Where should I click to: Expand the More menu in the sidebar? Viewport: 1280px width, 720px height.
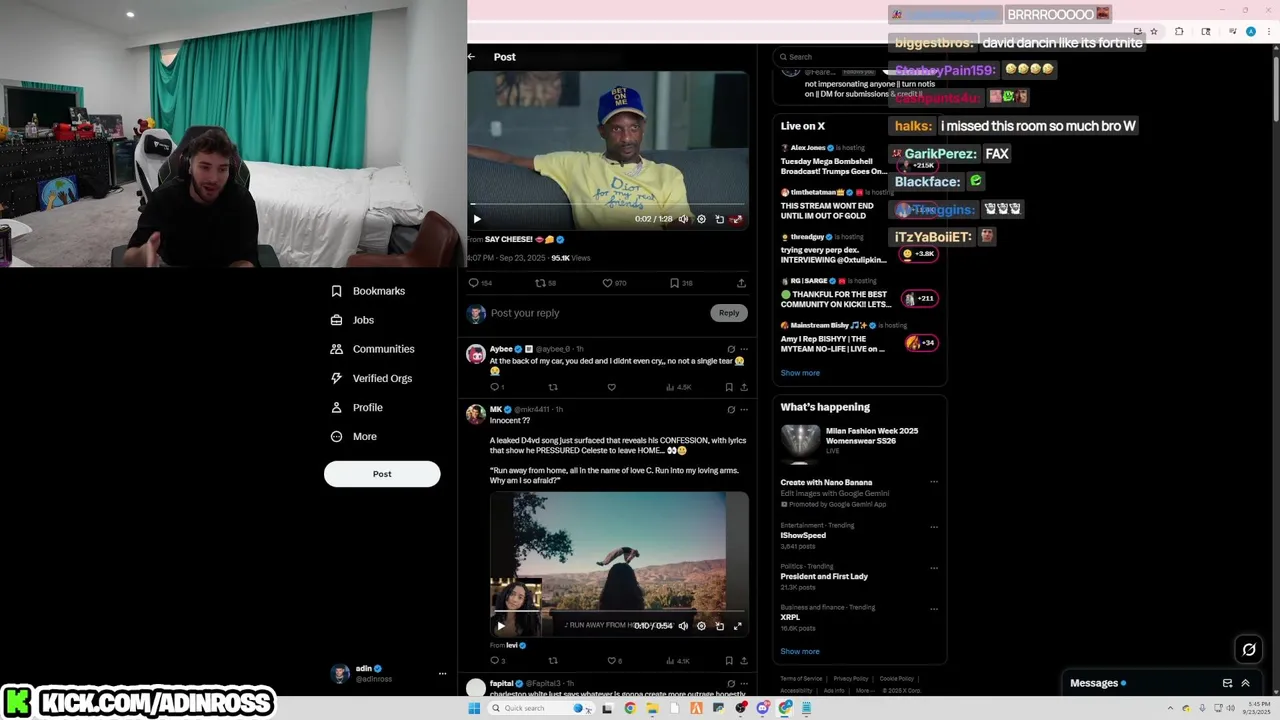point(353,437)
